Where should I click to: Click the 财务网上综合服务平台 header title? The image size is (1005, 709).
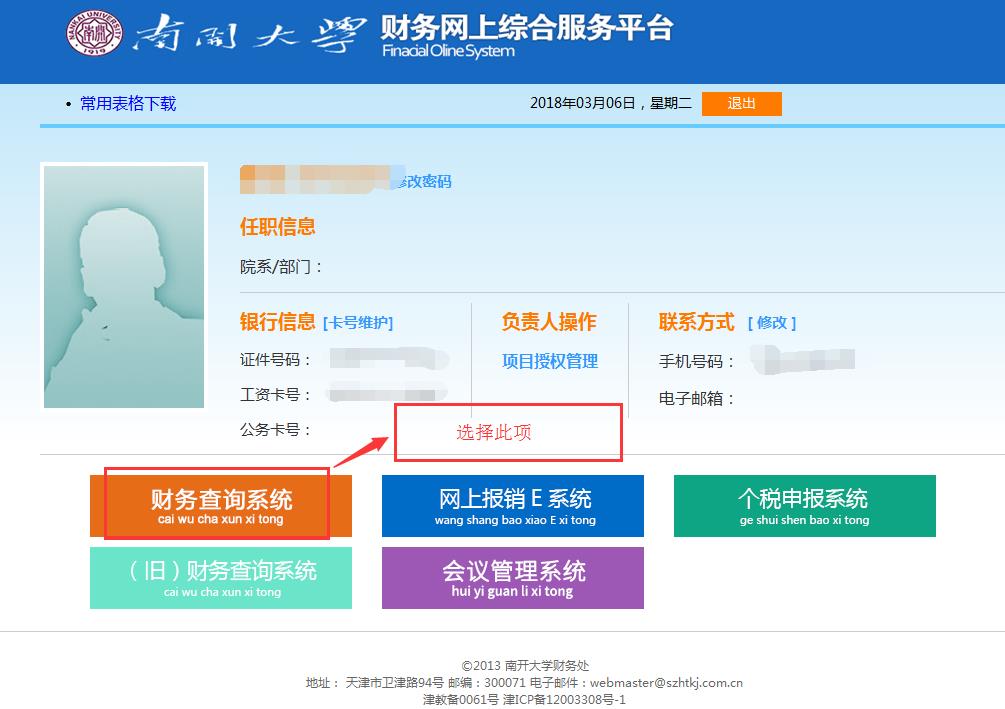(526, 28)
